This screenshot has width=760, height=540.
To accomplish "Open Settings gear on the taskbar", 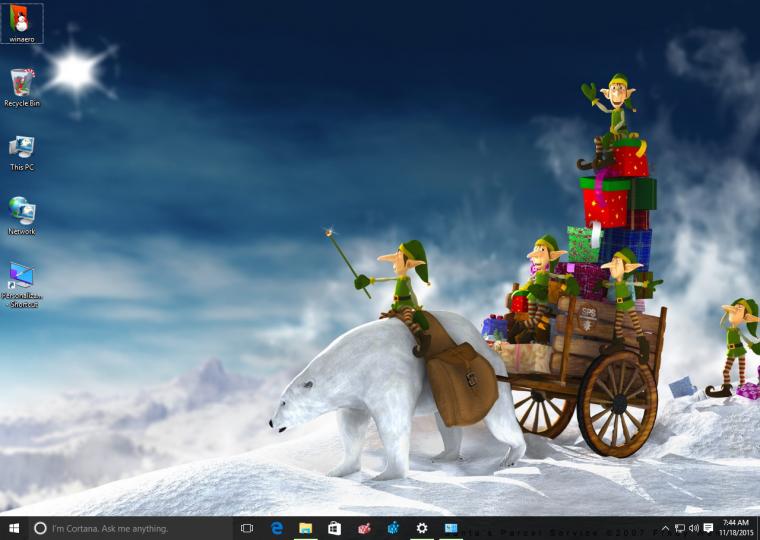I will [422, 528].
